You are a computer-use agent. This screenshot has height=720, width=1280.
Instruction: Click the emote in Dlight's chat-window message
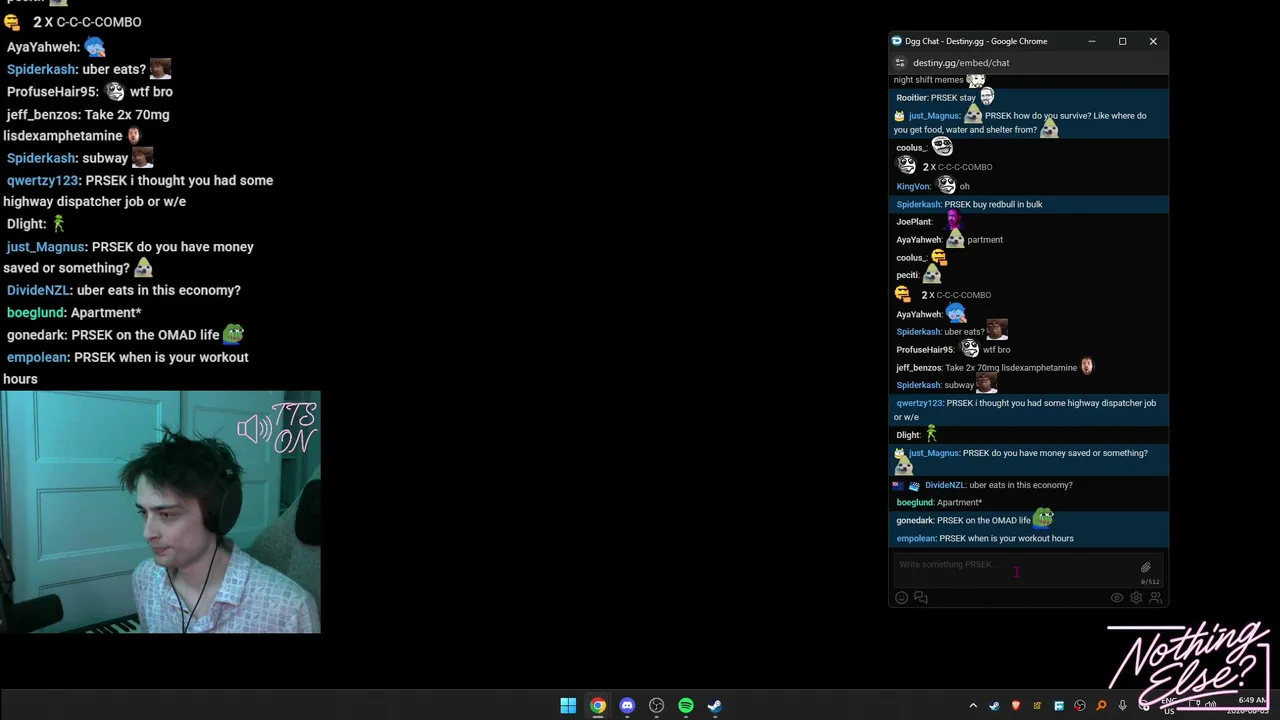click(931, 433)
